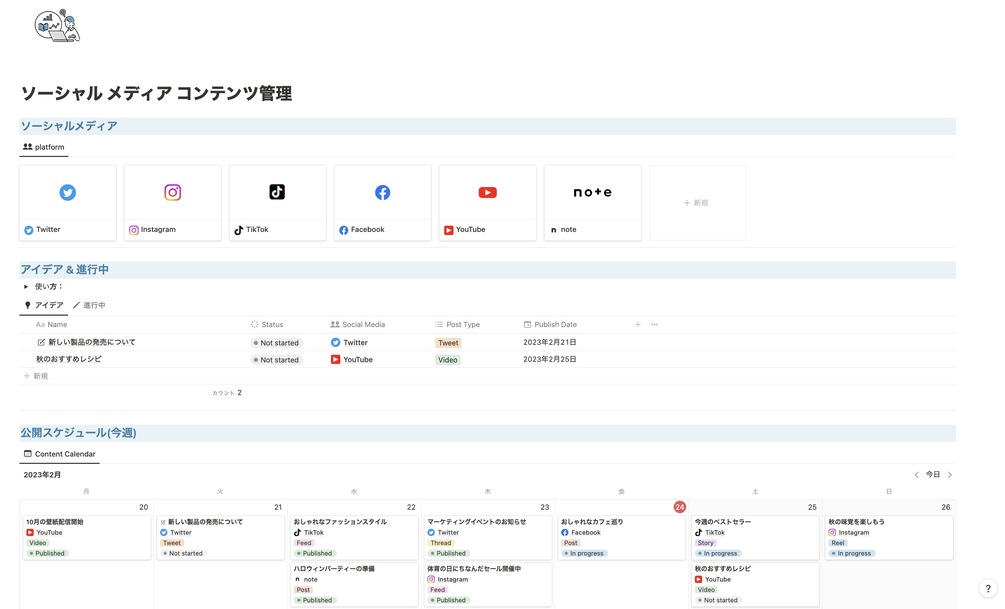Jump to 今日 in the calendar

pos(933,475)
